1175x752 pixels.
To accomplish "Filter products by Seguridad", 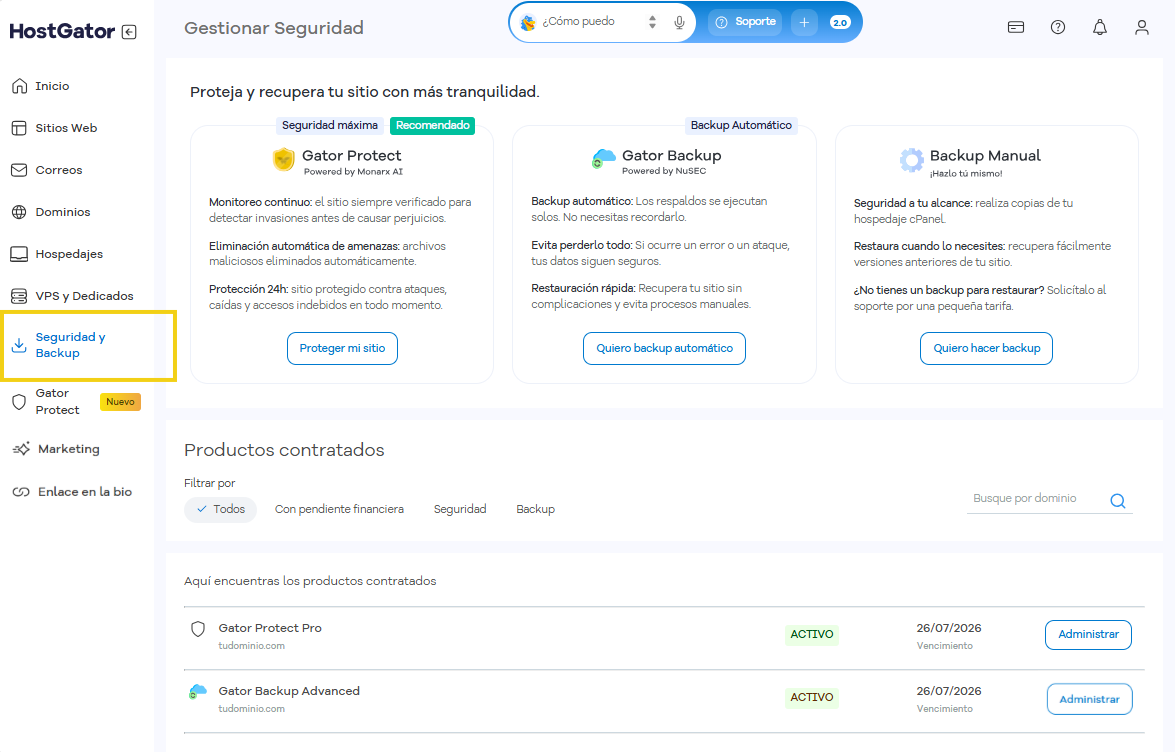I will 460,509.
